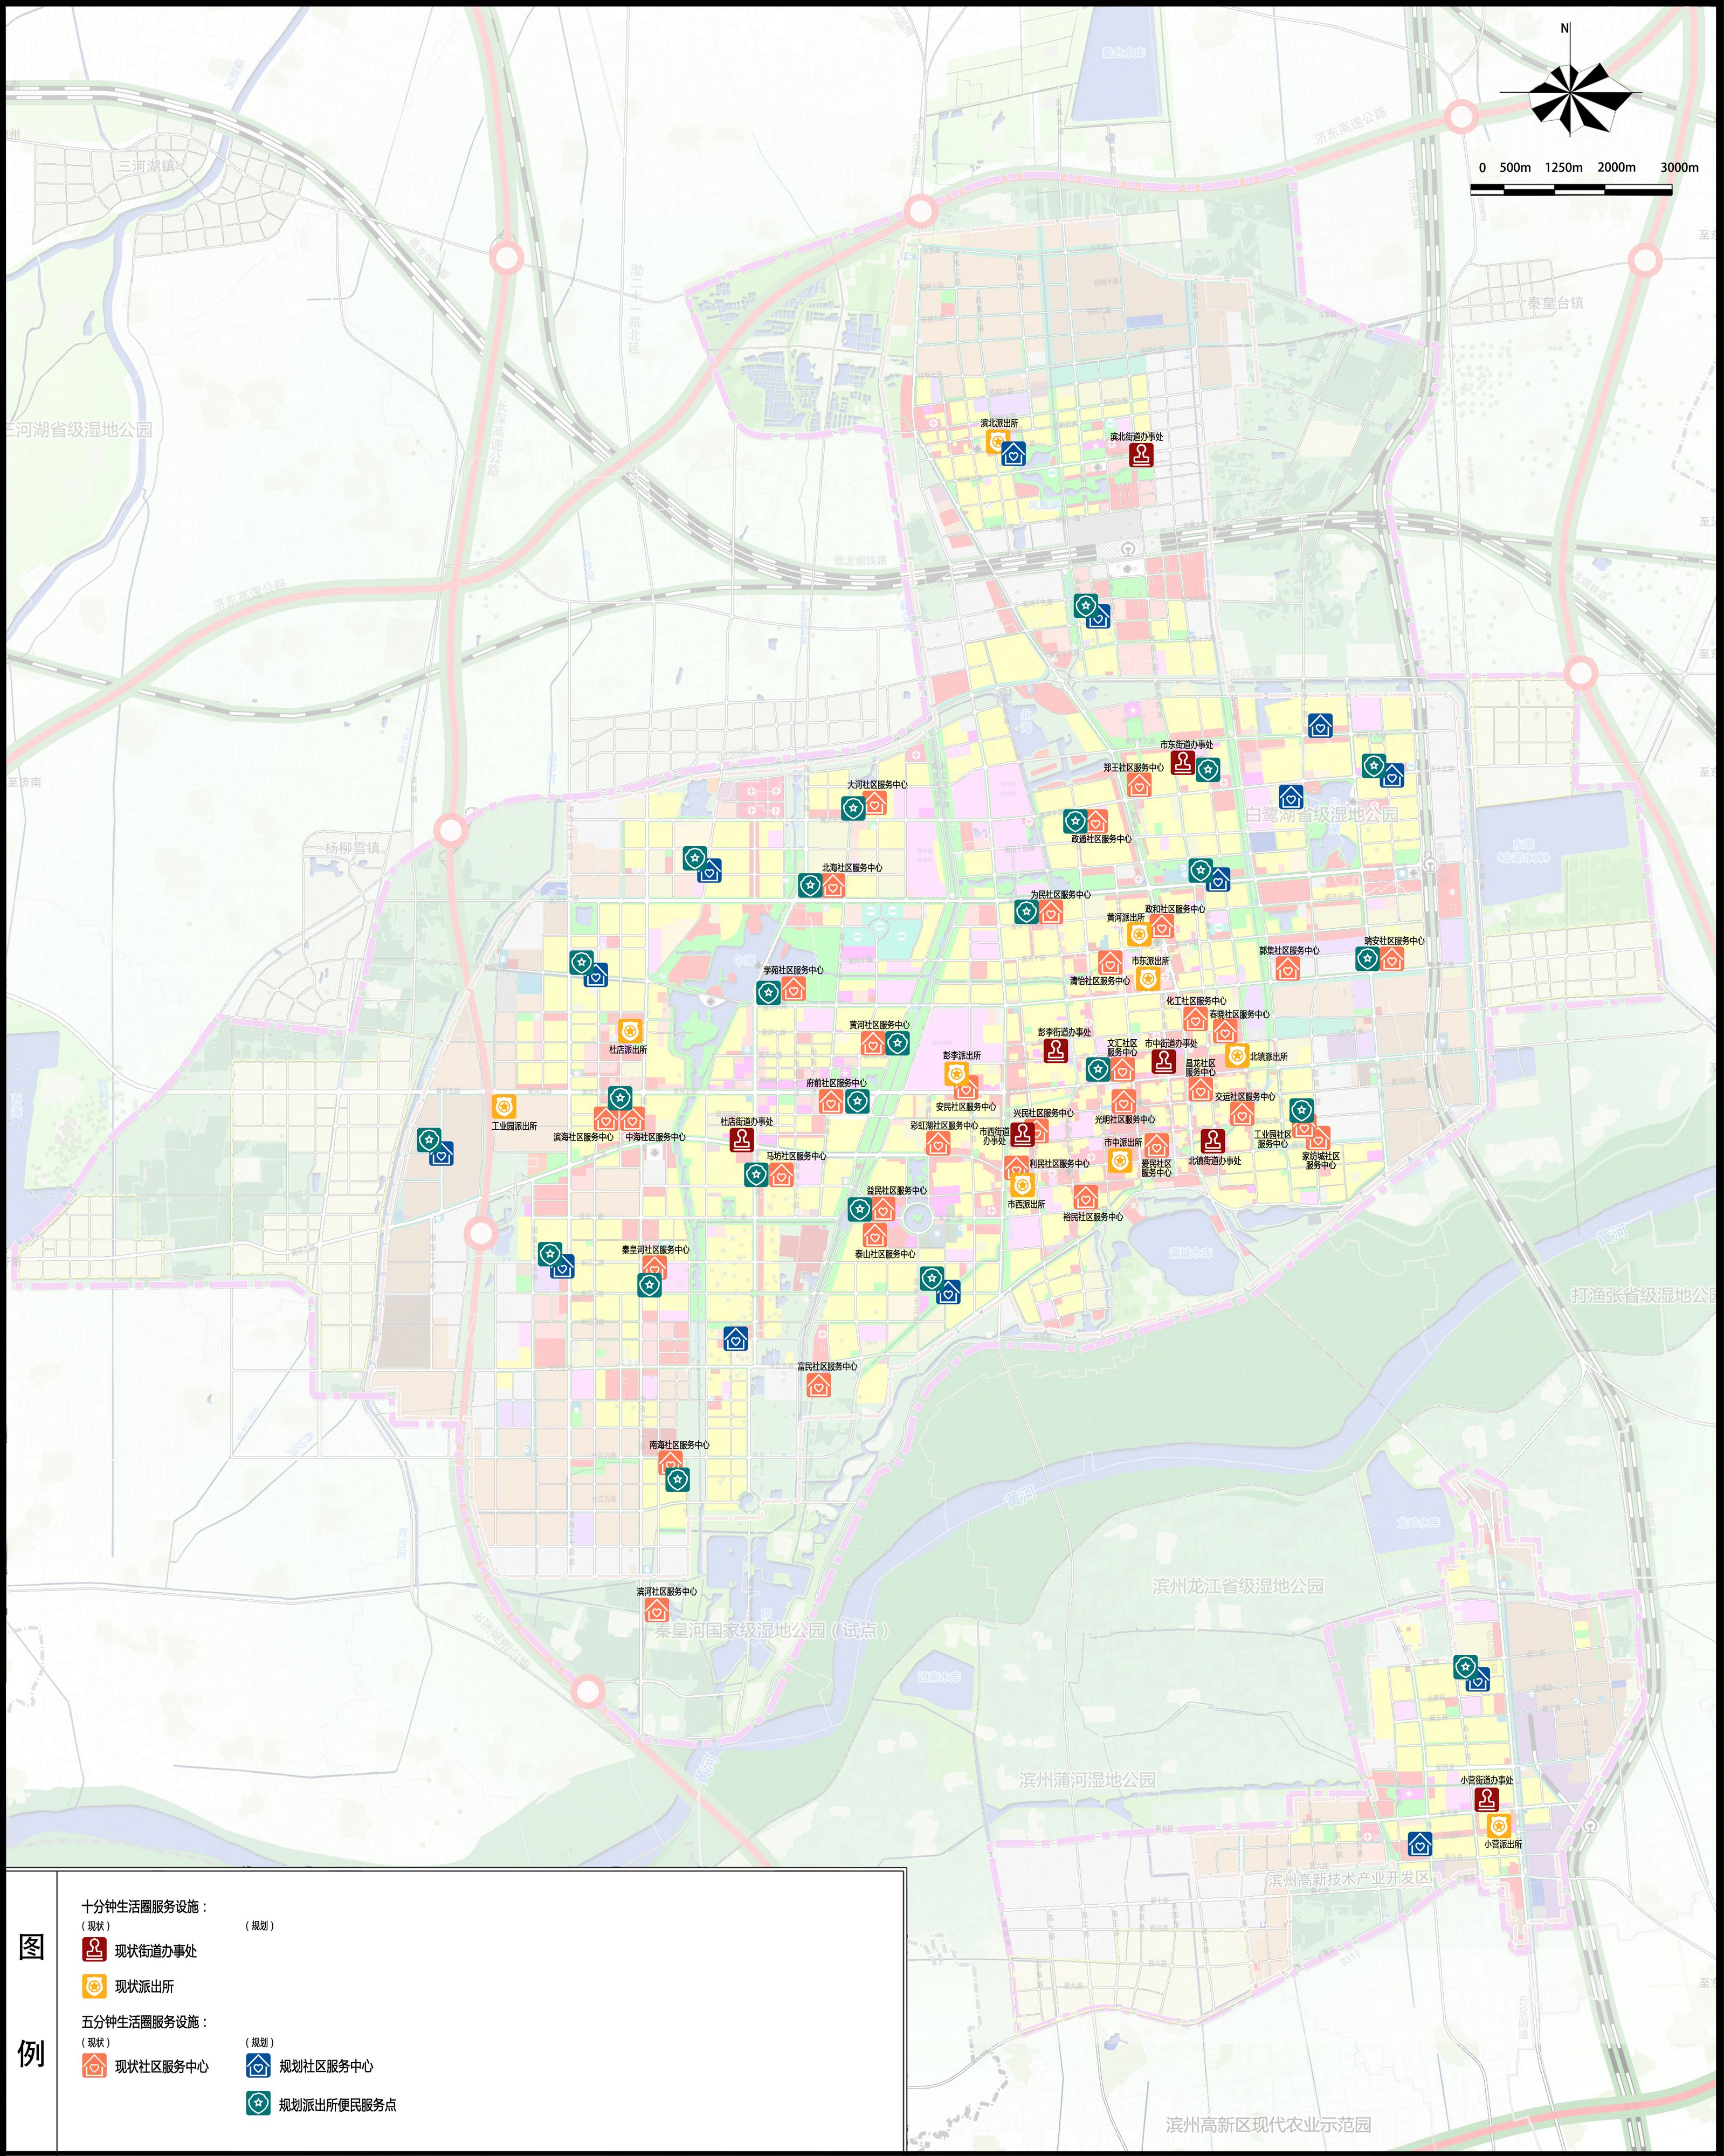The height and width of the screenshot is (2156, 1724).
Task: Click the 三河湖省级湿地公园 label
Action: click(79, 430)
